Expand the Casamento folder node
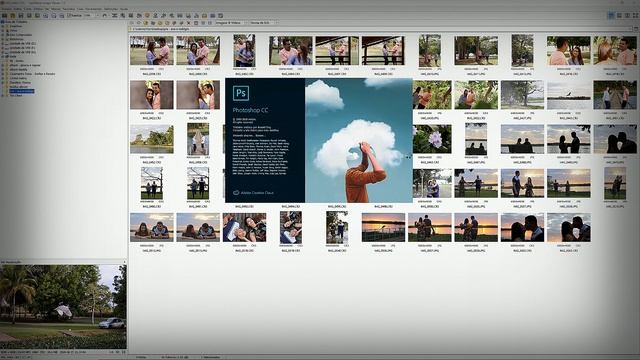The image size is (640, 360). click(3, 74)
